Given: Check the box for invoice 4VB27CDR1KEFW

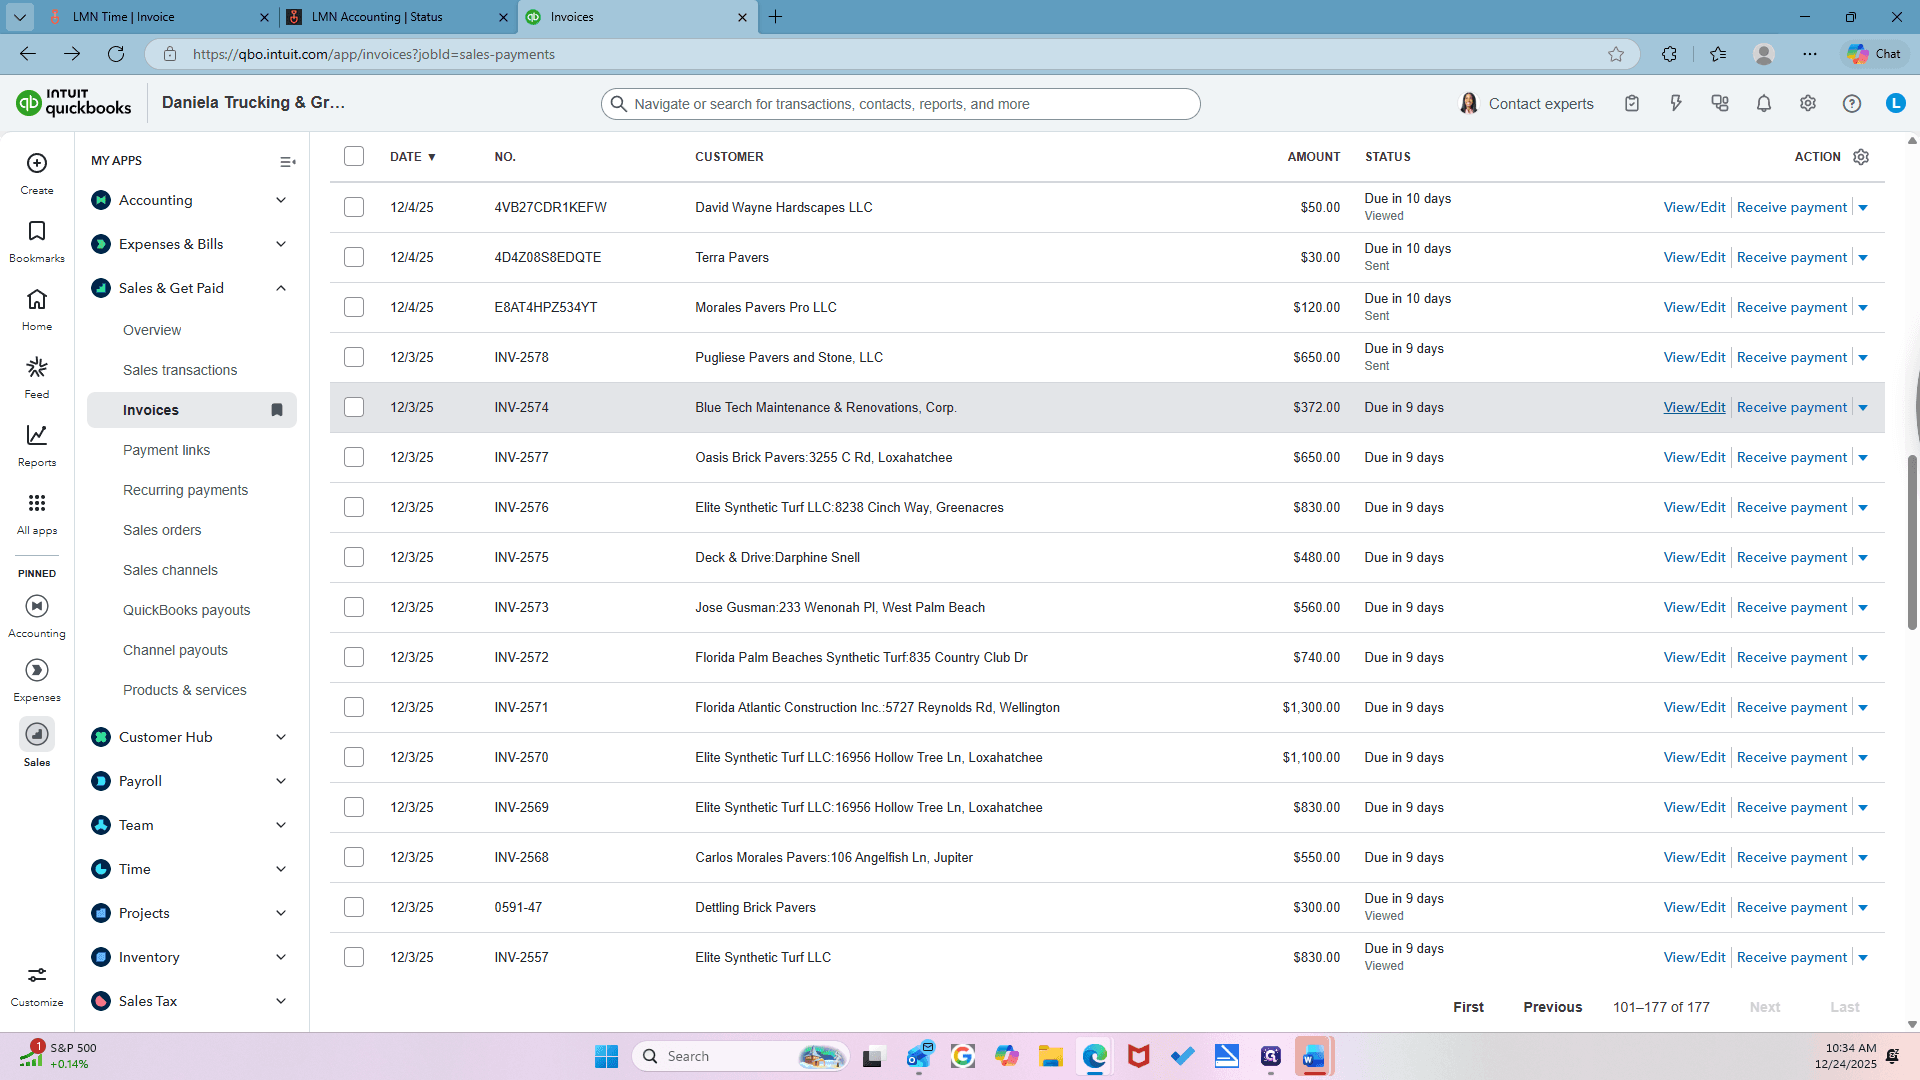Looking at the screenshot, I should point(354,207).
